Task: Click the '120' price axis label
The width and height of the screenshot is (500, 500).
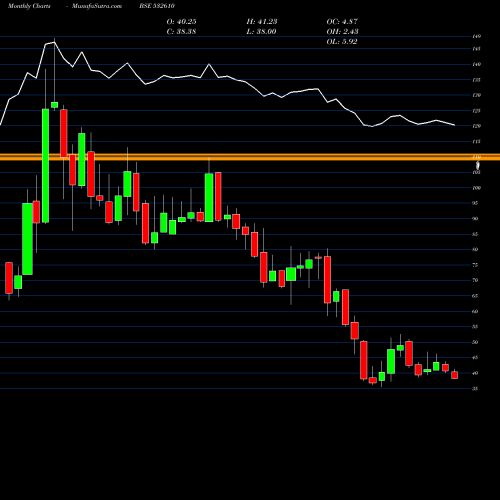Action: [477, 126]
